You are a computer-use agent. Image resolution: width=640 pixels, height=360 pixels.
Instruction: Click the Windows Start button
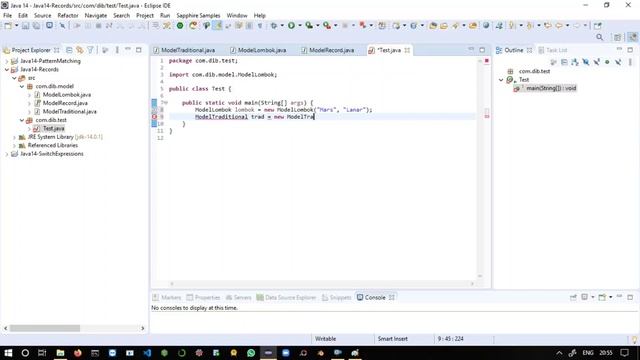[8, 353]
